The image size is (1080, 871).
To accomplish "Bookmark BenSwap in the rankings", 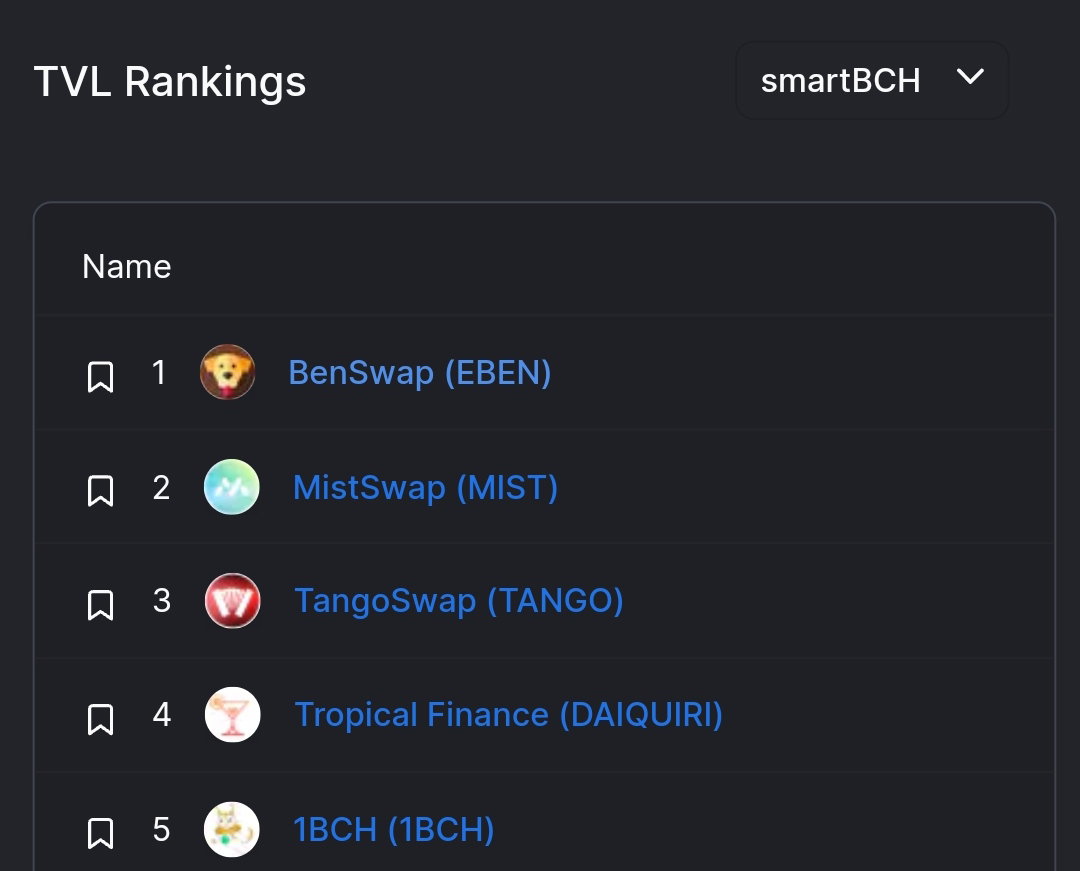I will (x=101, y=377).
